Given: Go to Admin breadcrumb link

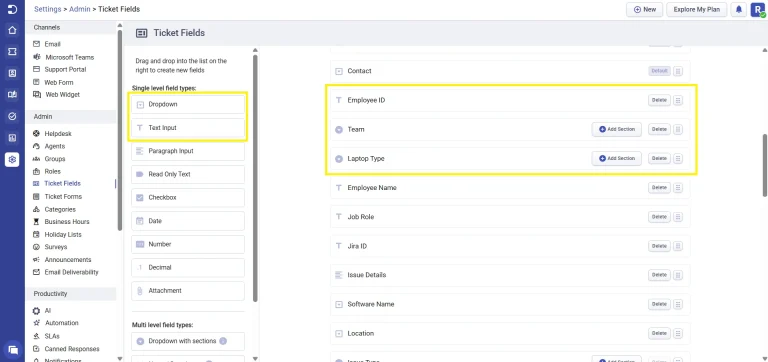Looking at the screenshot, I should 80,9.
